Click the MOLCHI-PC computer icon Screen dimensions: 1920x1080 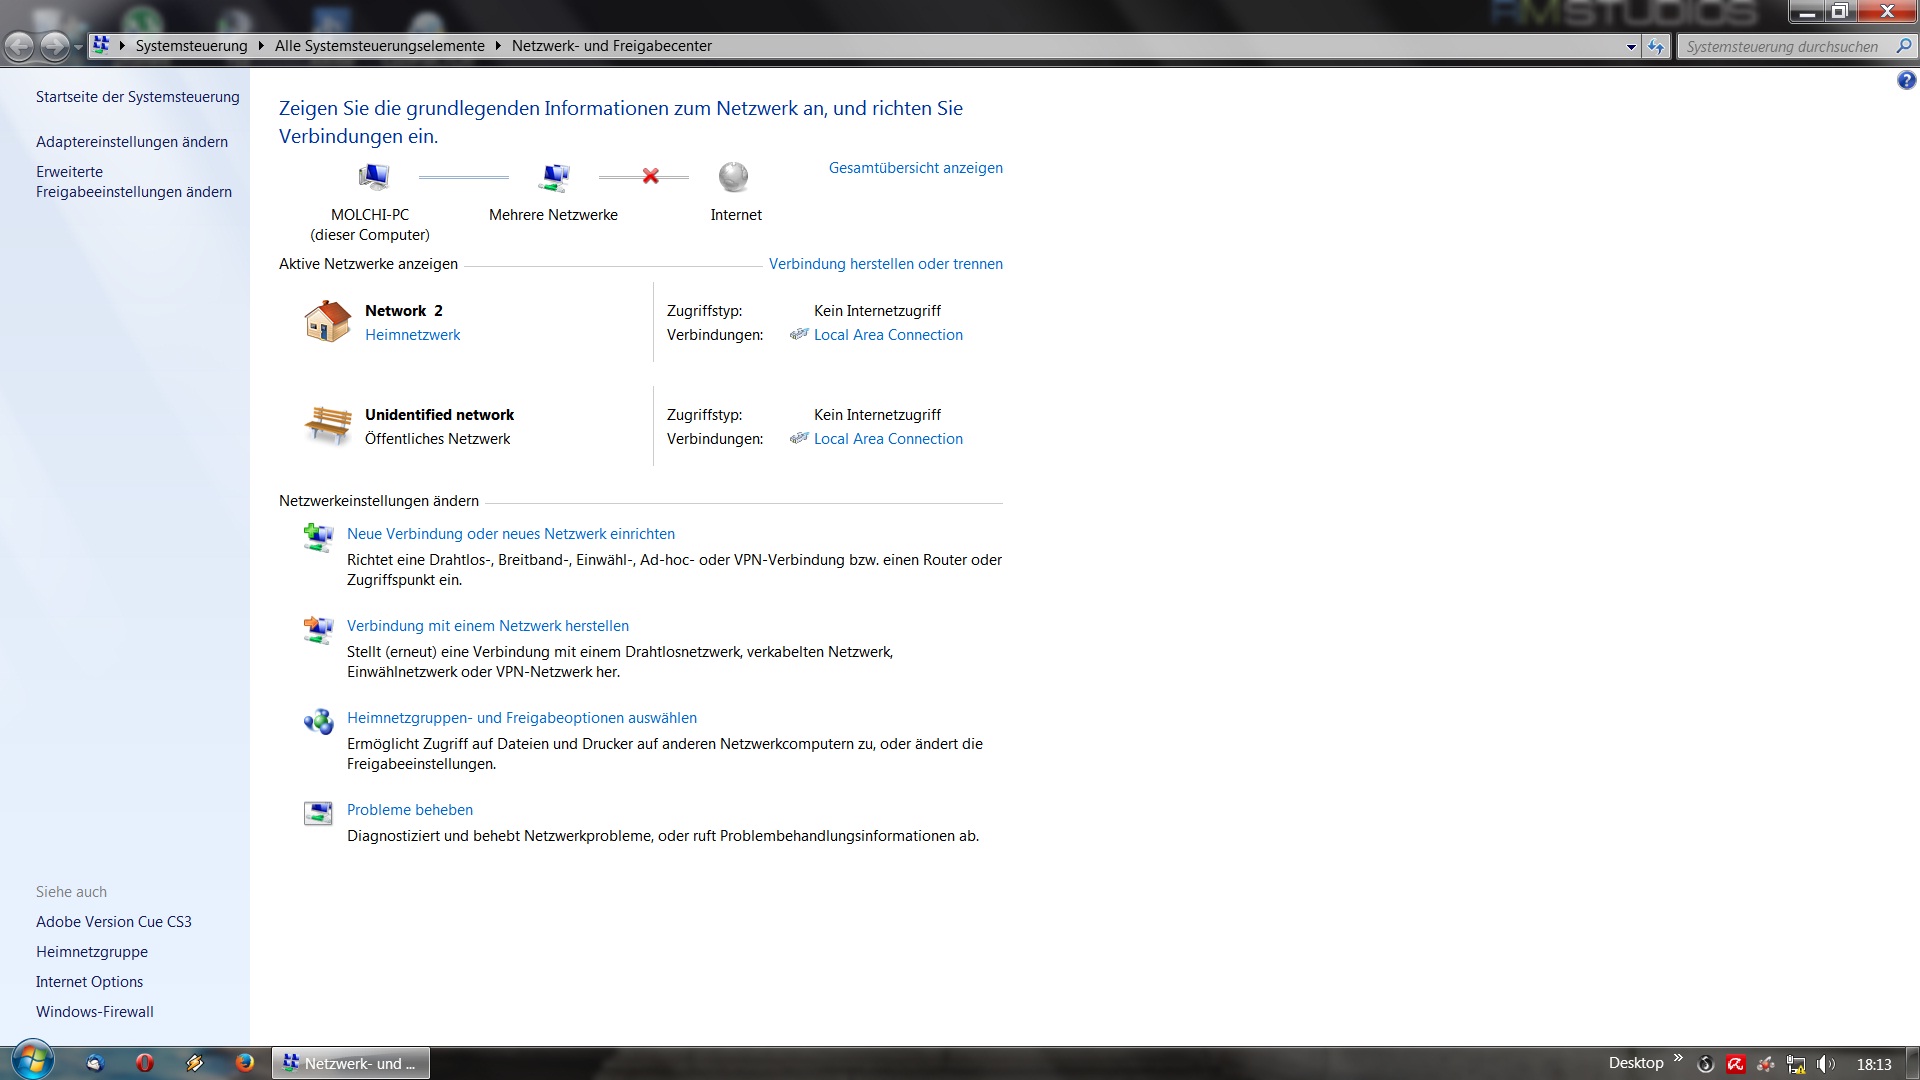(373, 177)
